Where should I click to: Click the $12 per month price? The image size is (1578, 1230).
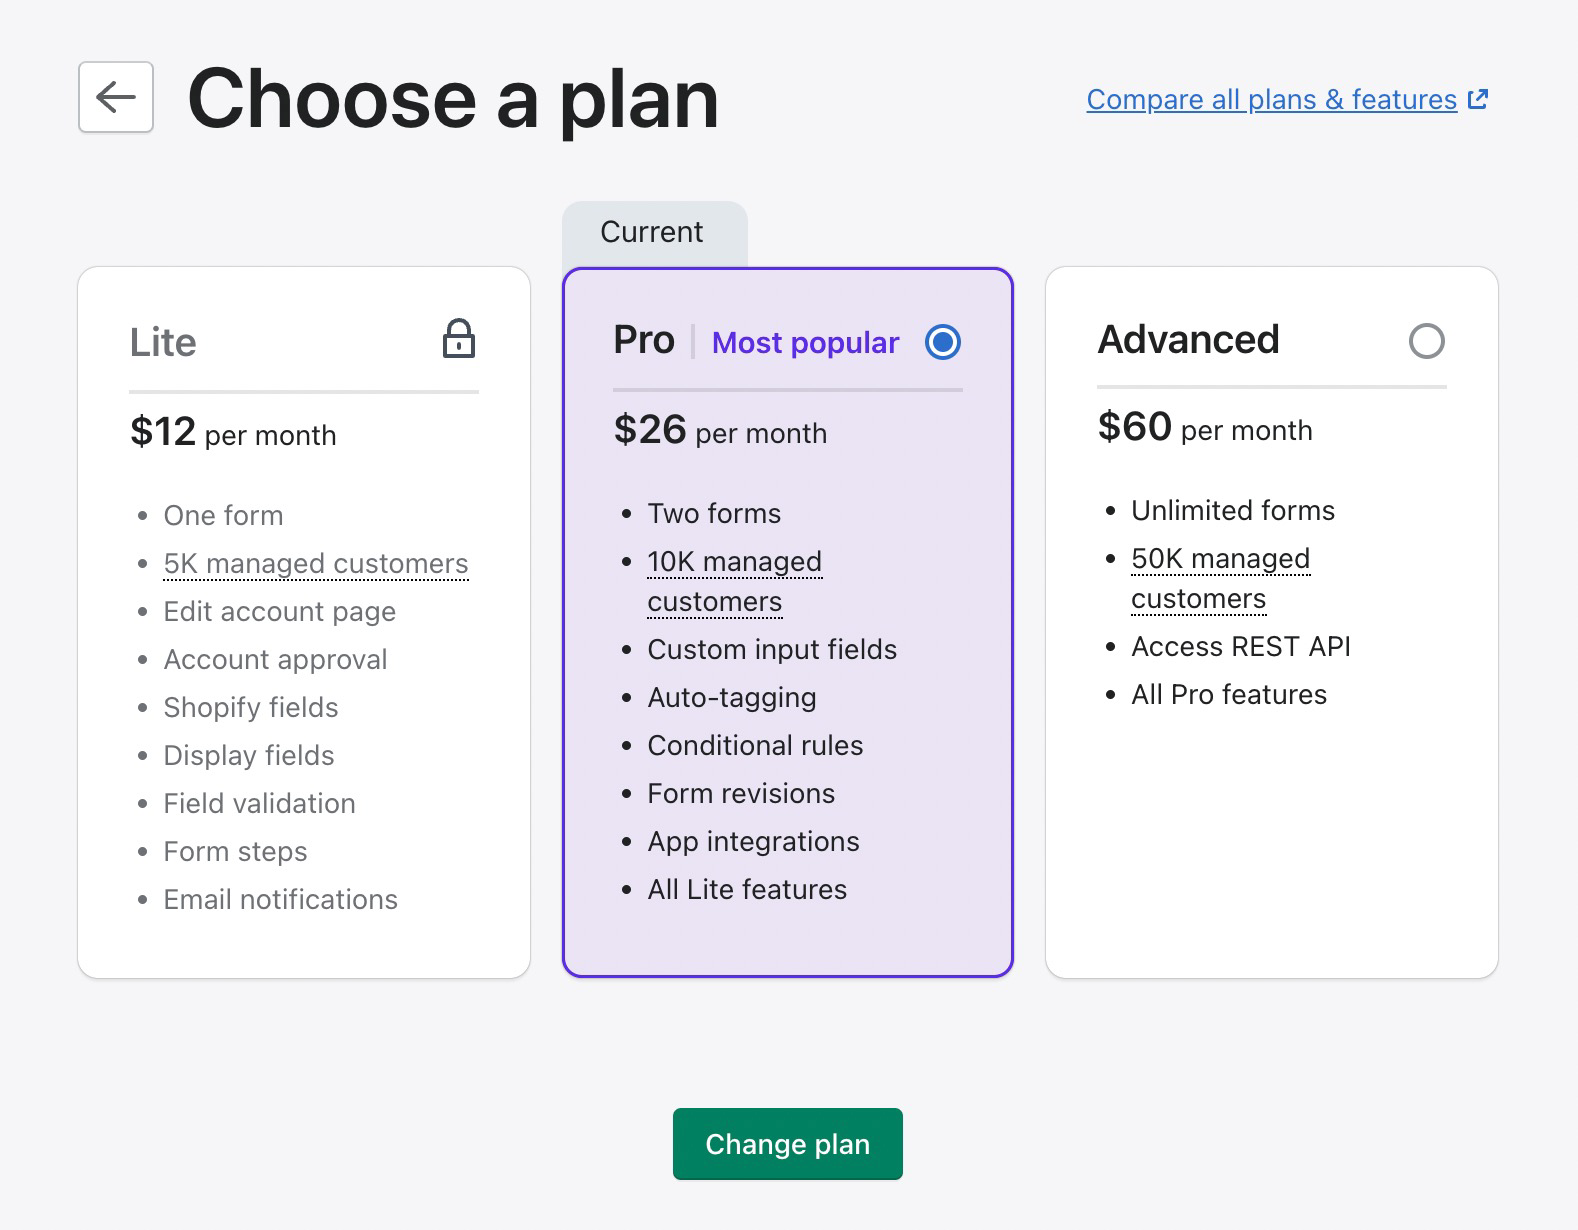click(x=233, y=433)
